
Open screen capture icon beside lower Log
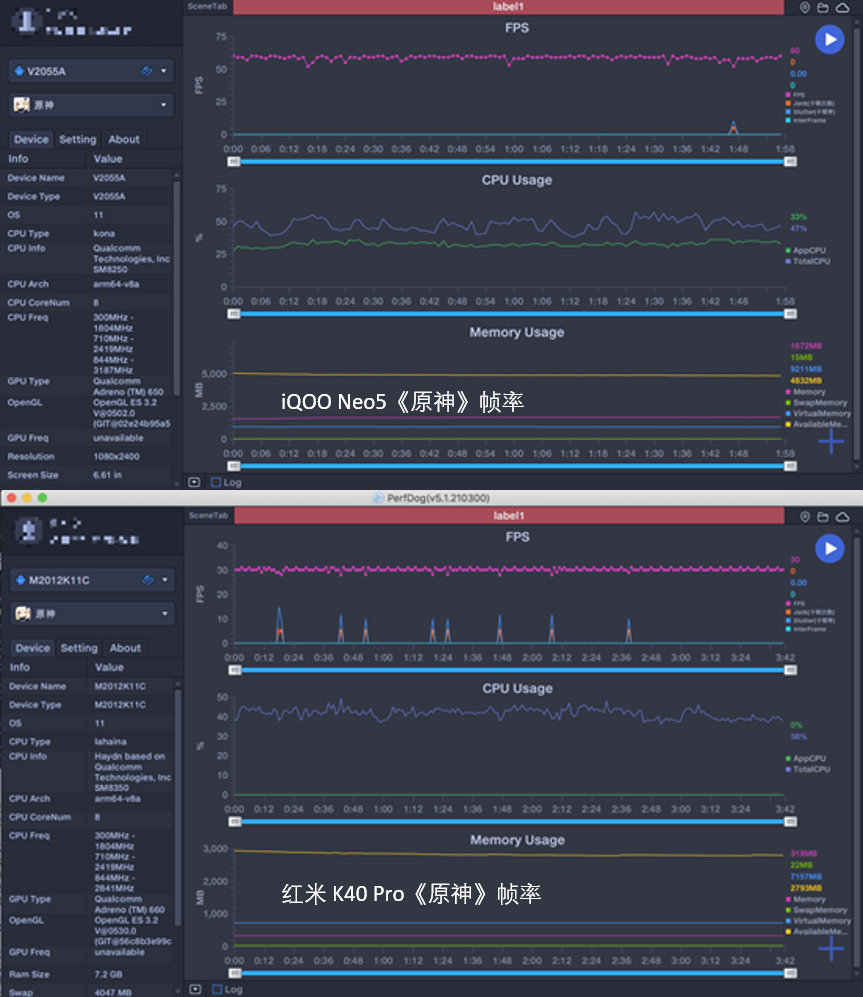point(195,989)
